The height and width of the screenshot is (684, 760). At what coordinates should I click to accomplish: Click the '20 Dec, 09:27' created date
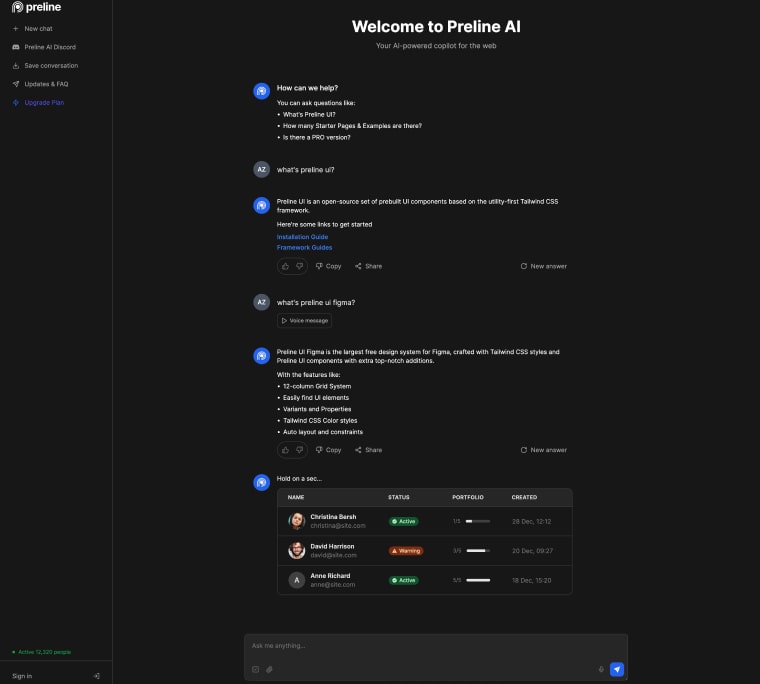coord(532,551)
